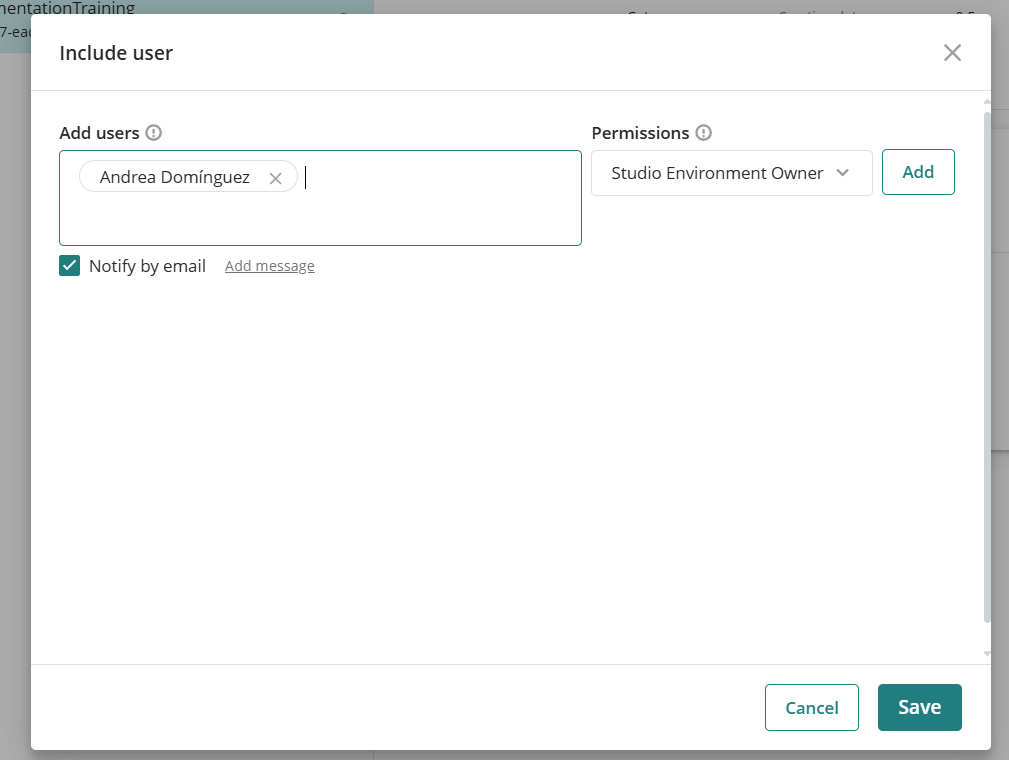The width and height of the screenshot is (1009, 760).
Task: Click the Add users field label
Action: pyautogui.click(x=99, y=133)
